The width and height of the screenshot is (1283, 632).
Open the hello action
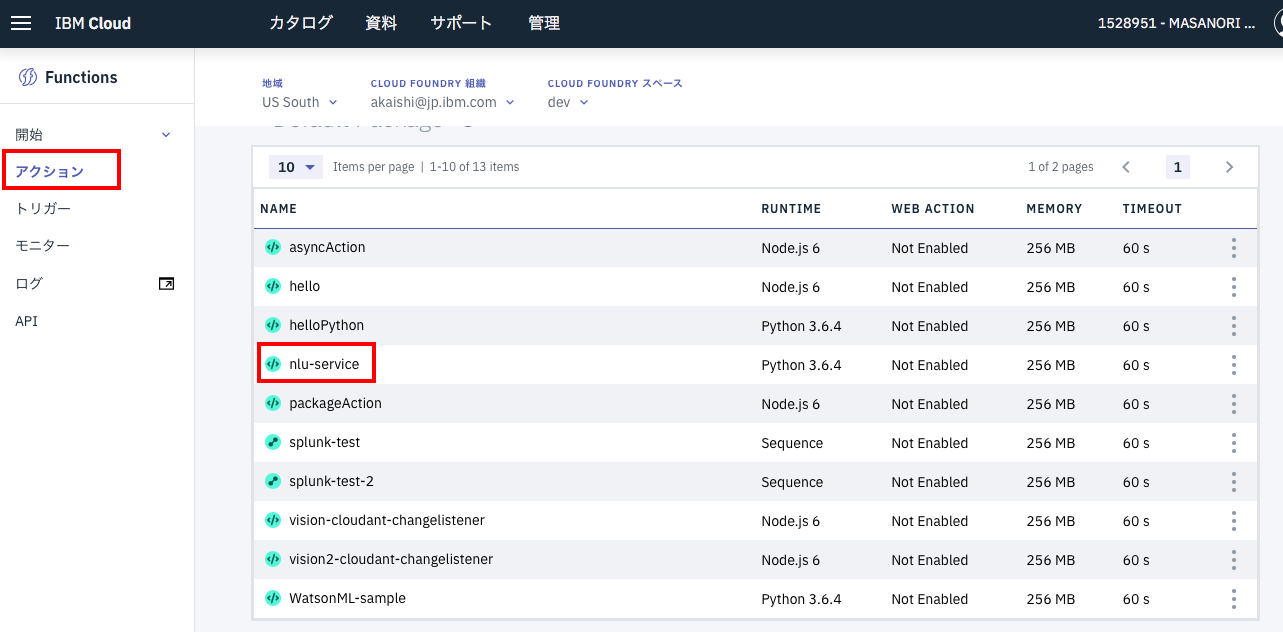[x=304, y=286]
